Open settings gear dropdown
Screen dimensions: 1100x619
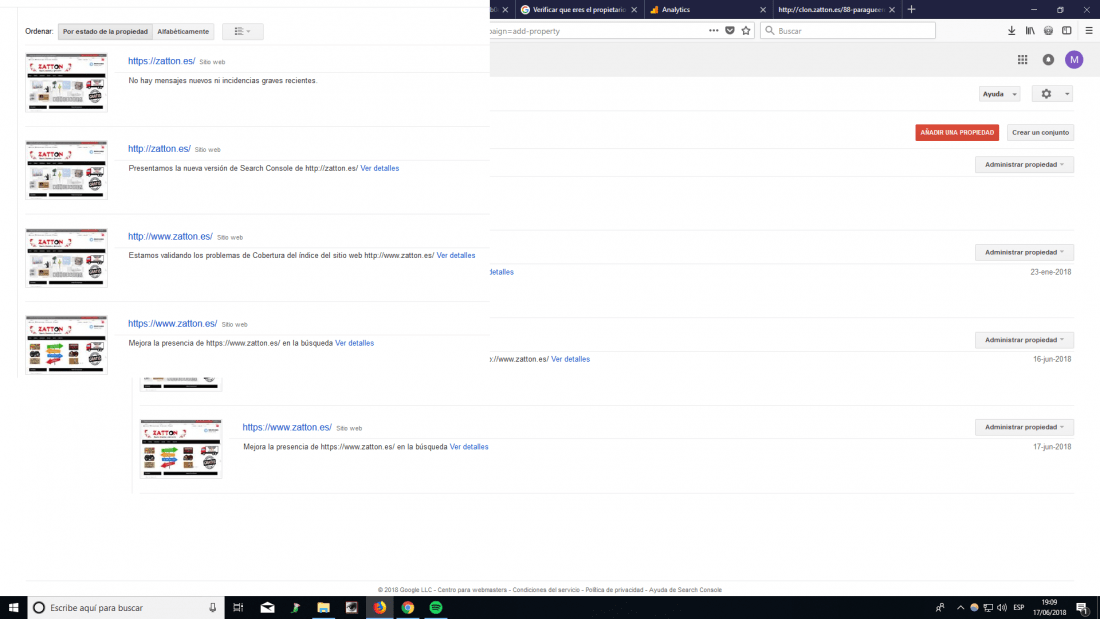pos(1052,94)
